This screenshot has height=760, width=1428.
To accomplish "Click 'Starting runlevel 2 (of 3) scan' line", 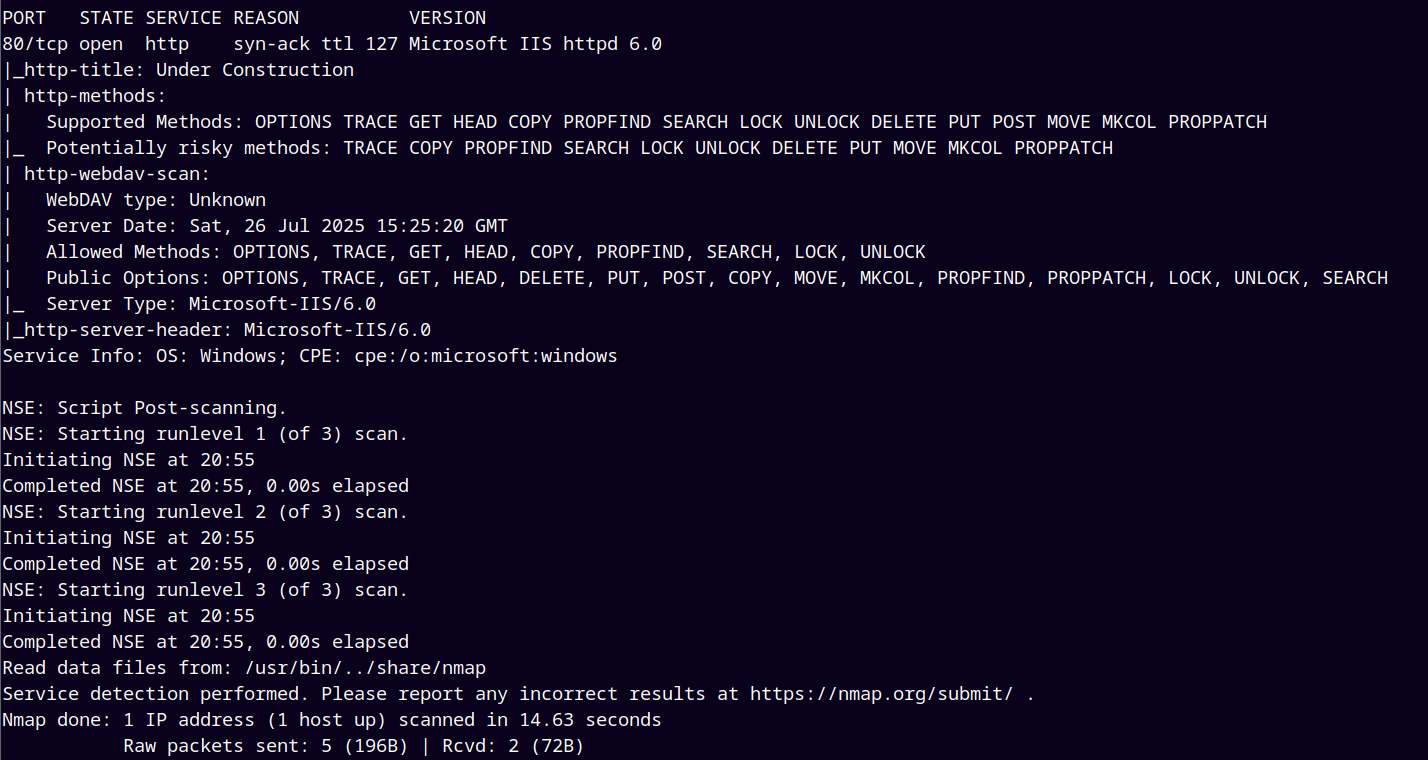I will 205,512.
